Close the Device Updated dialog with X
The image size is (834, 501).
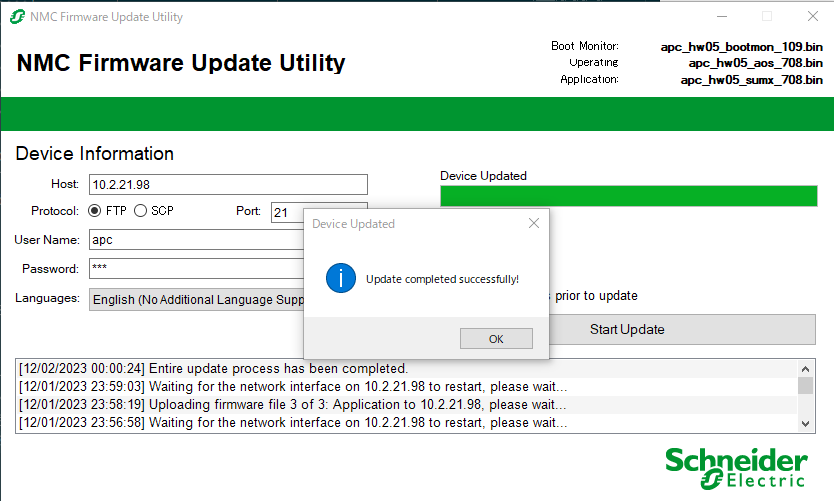pos(534,223)
